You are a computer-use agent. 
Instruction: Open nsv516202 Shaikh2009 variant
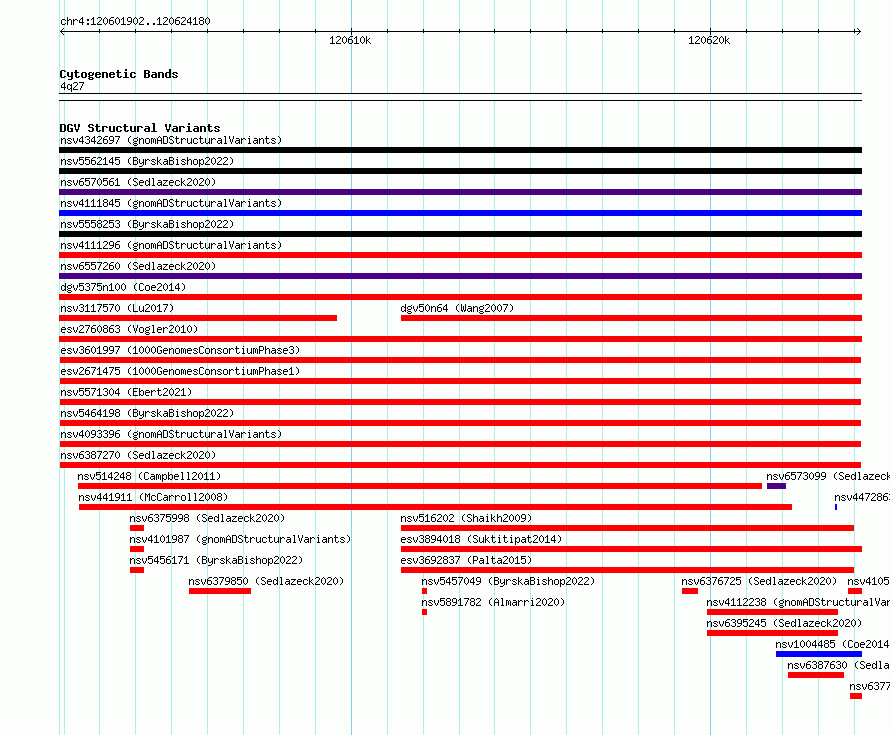click(x=466, y=518)
